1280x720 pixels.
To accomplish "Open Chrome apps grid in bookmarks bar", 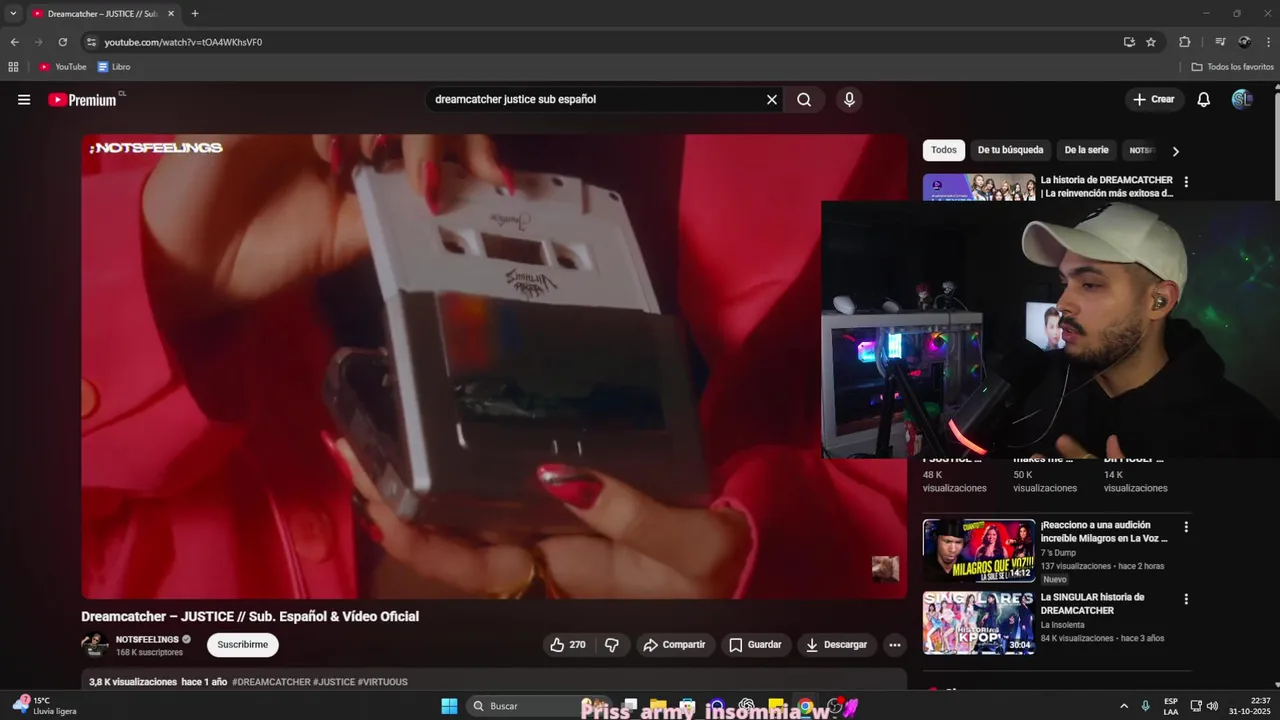I will [x=13, y=67].
